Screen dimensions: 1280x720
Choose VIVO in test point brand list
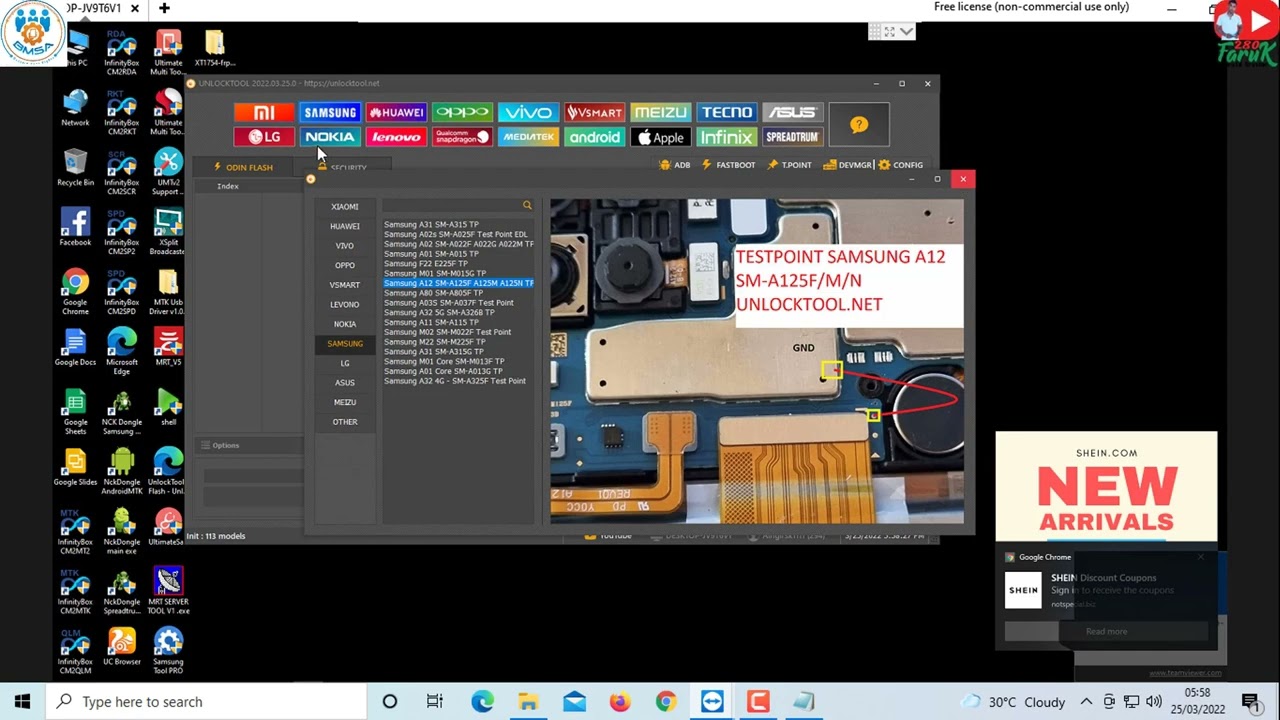point(345,246)
